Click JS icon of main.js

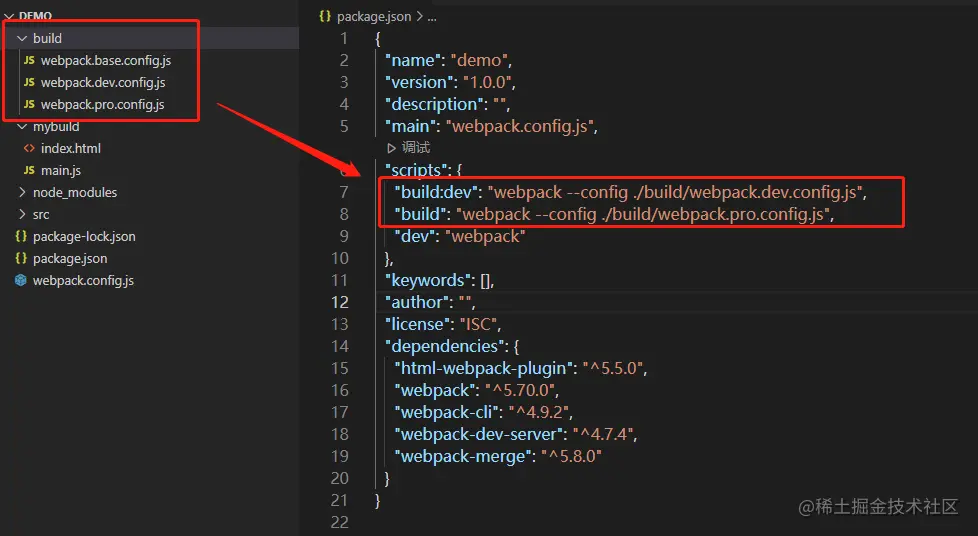click(x=29, y=170)
